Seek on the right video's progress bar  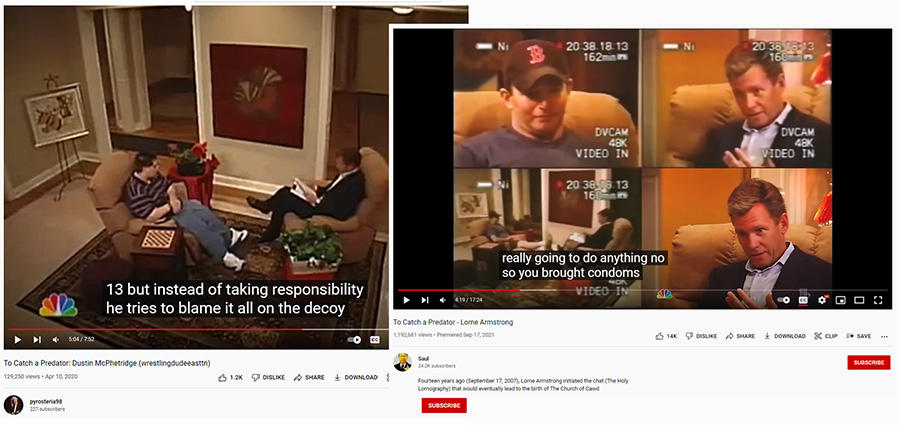(641, 290)
